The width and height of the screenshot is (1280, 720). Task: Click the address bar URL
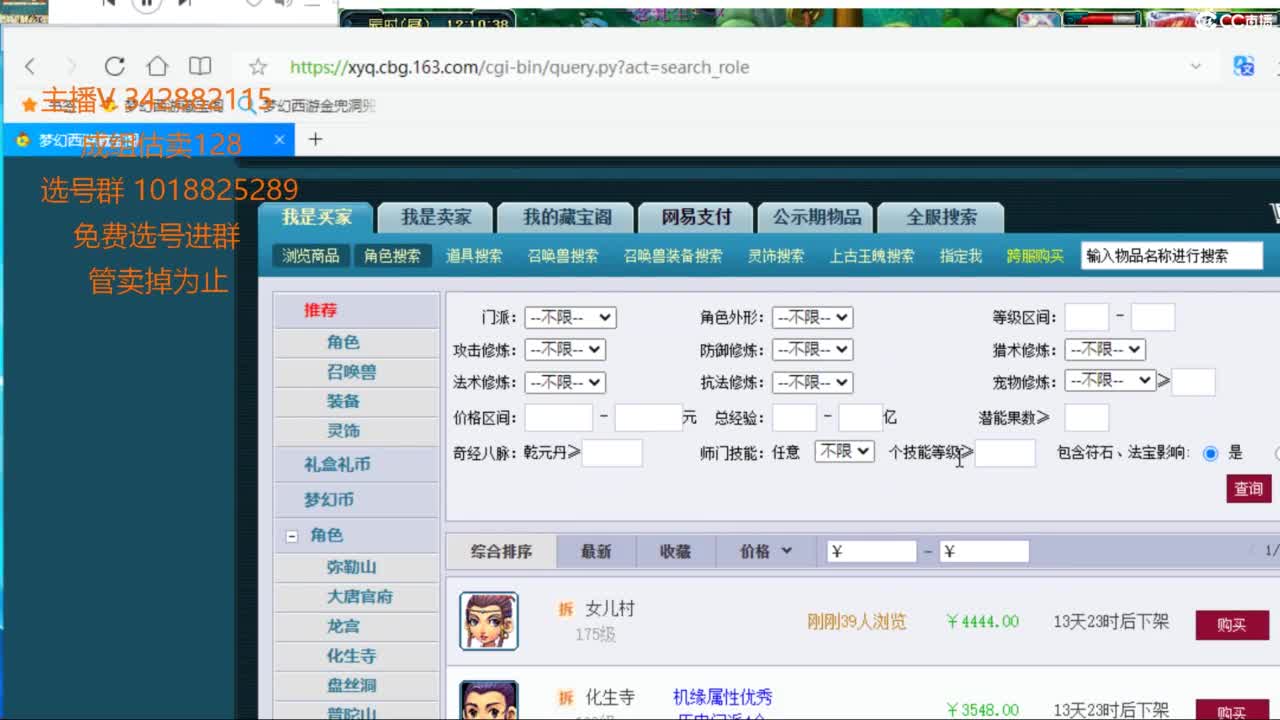(519, 67)
